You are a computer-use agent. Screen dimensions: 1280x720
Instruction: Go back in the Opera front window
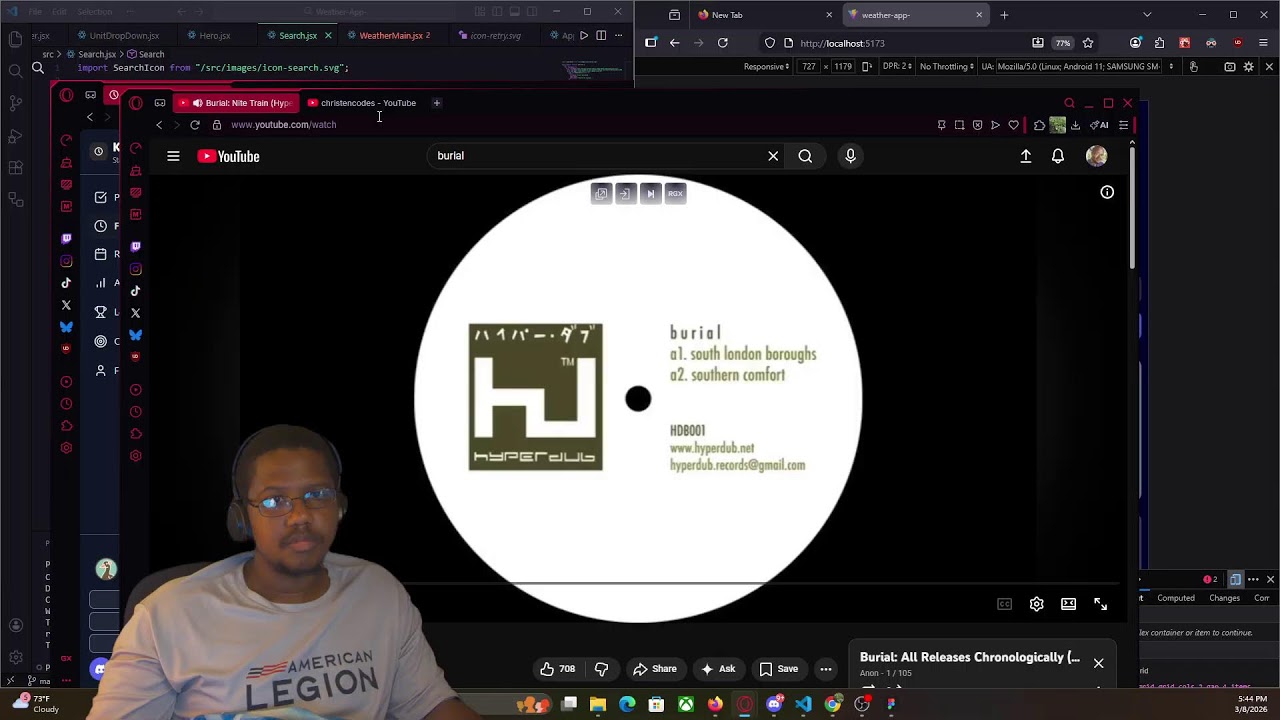pyautogui.click(x=158, y=125)
